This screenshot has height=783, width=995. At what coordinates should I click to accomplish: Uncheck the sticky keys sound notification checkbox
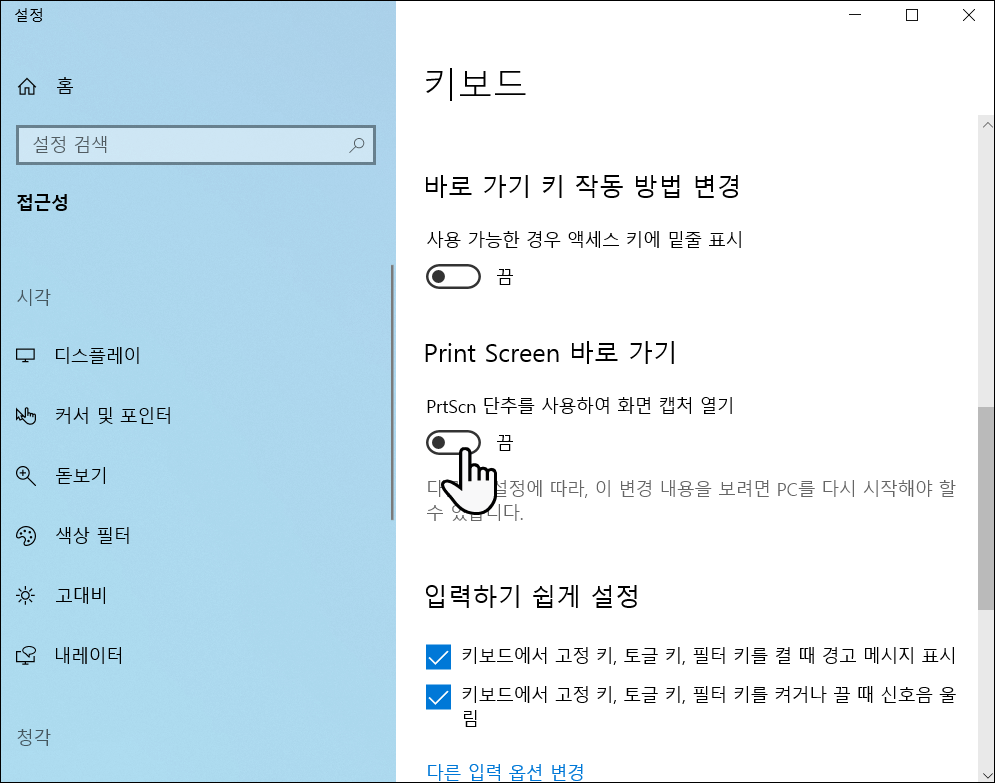[438, 696]
